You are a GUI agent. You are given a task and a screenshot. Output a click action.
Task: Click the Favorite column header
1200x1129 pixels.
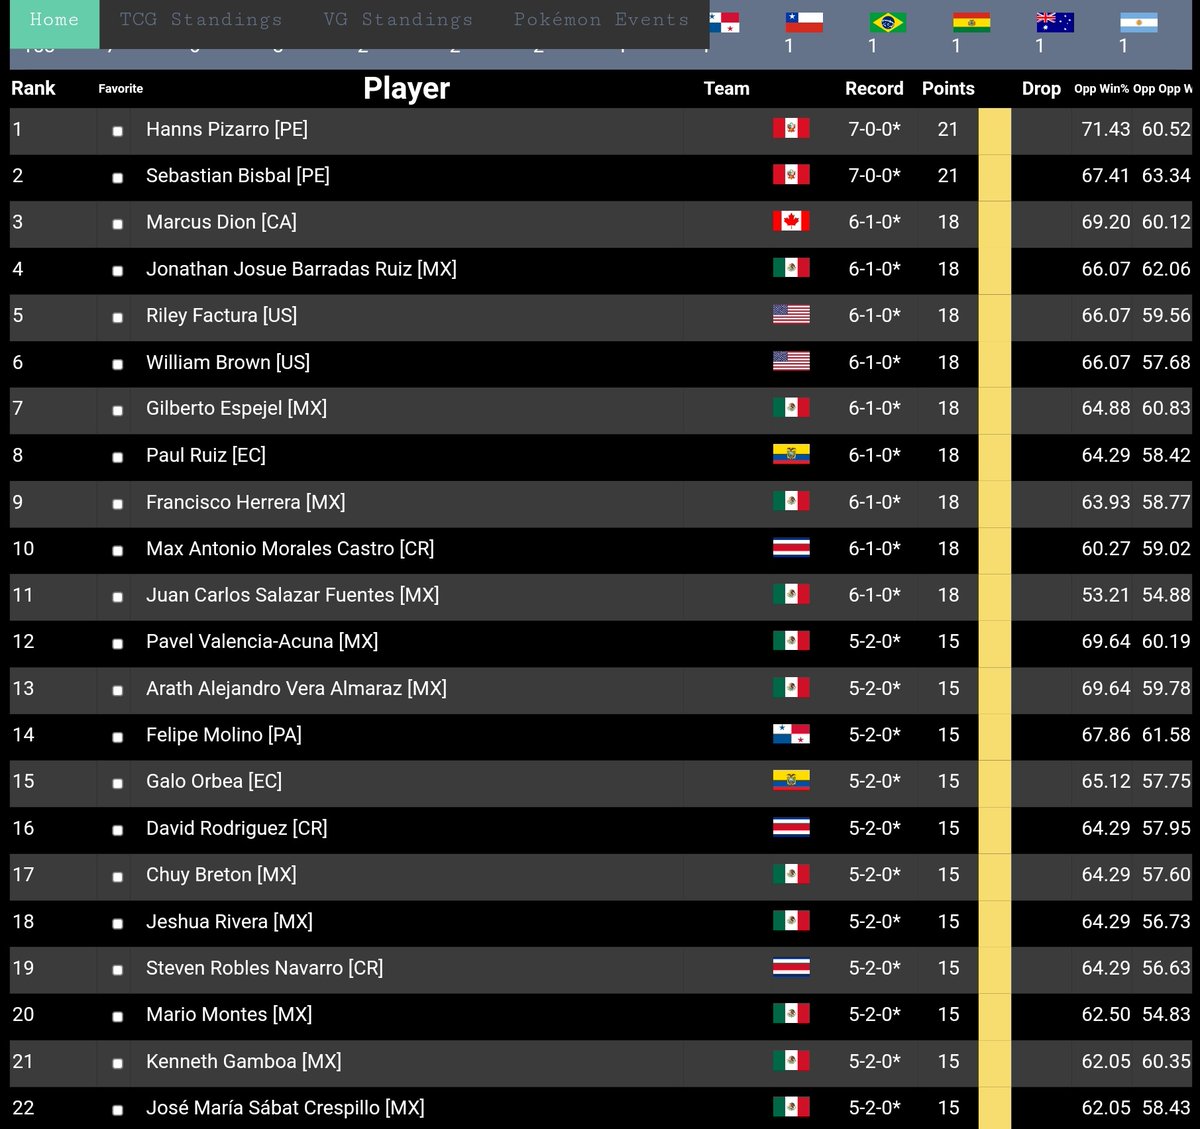coord(120,89)
